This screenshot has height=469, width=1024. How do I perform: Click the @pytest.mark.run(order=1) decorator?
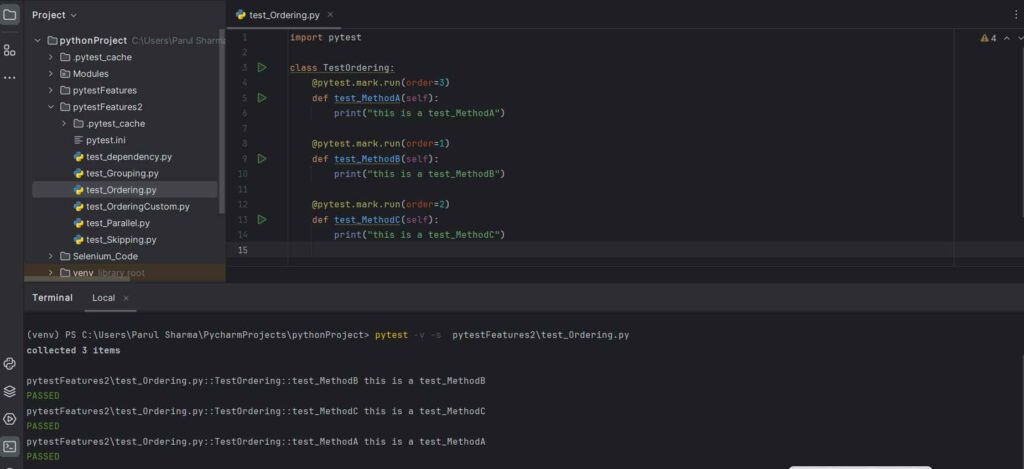[381, 144]
